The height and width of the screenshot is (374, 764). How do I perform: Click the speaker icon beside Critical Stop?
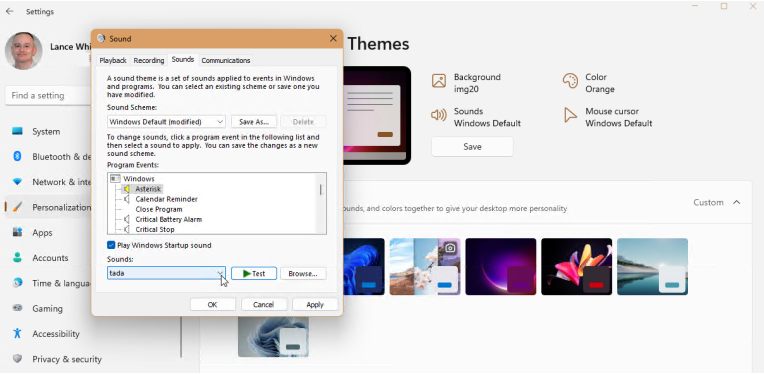click(127, 229)
